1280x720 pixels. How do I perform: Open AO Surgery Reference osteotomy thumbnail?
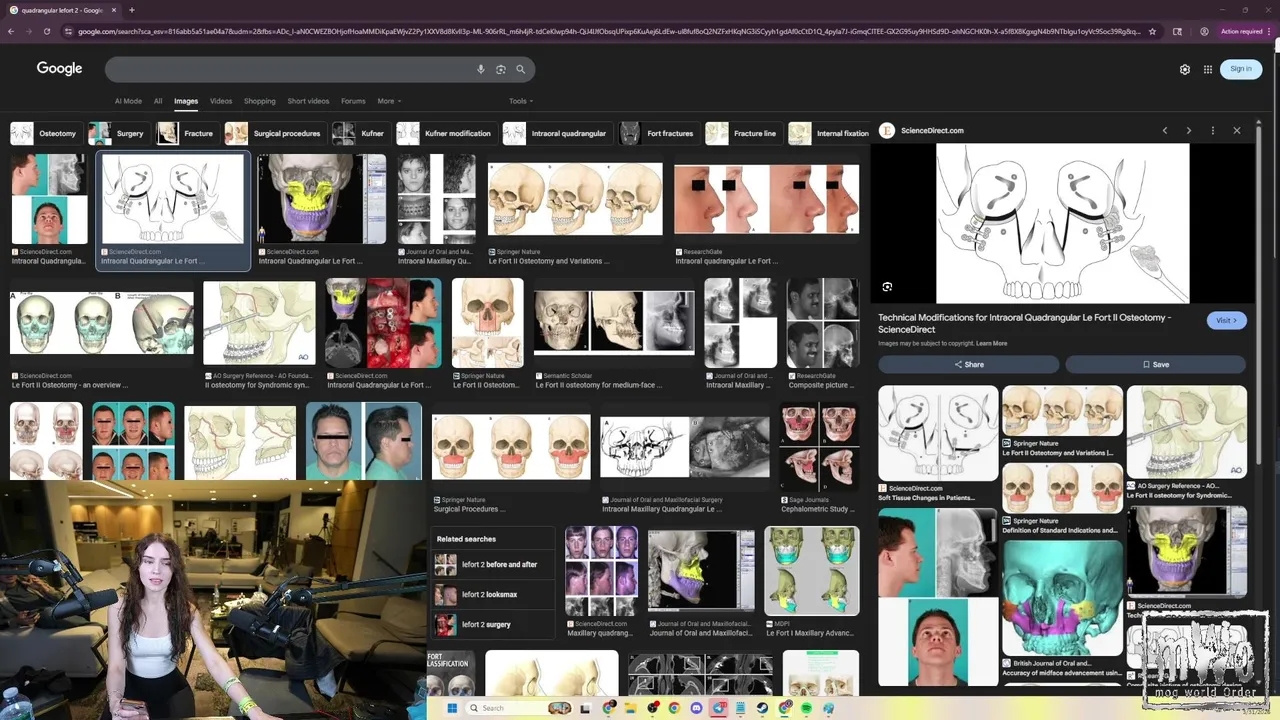(x=259, y=323)
